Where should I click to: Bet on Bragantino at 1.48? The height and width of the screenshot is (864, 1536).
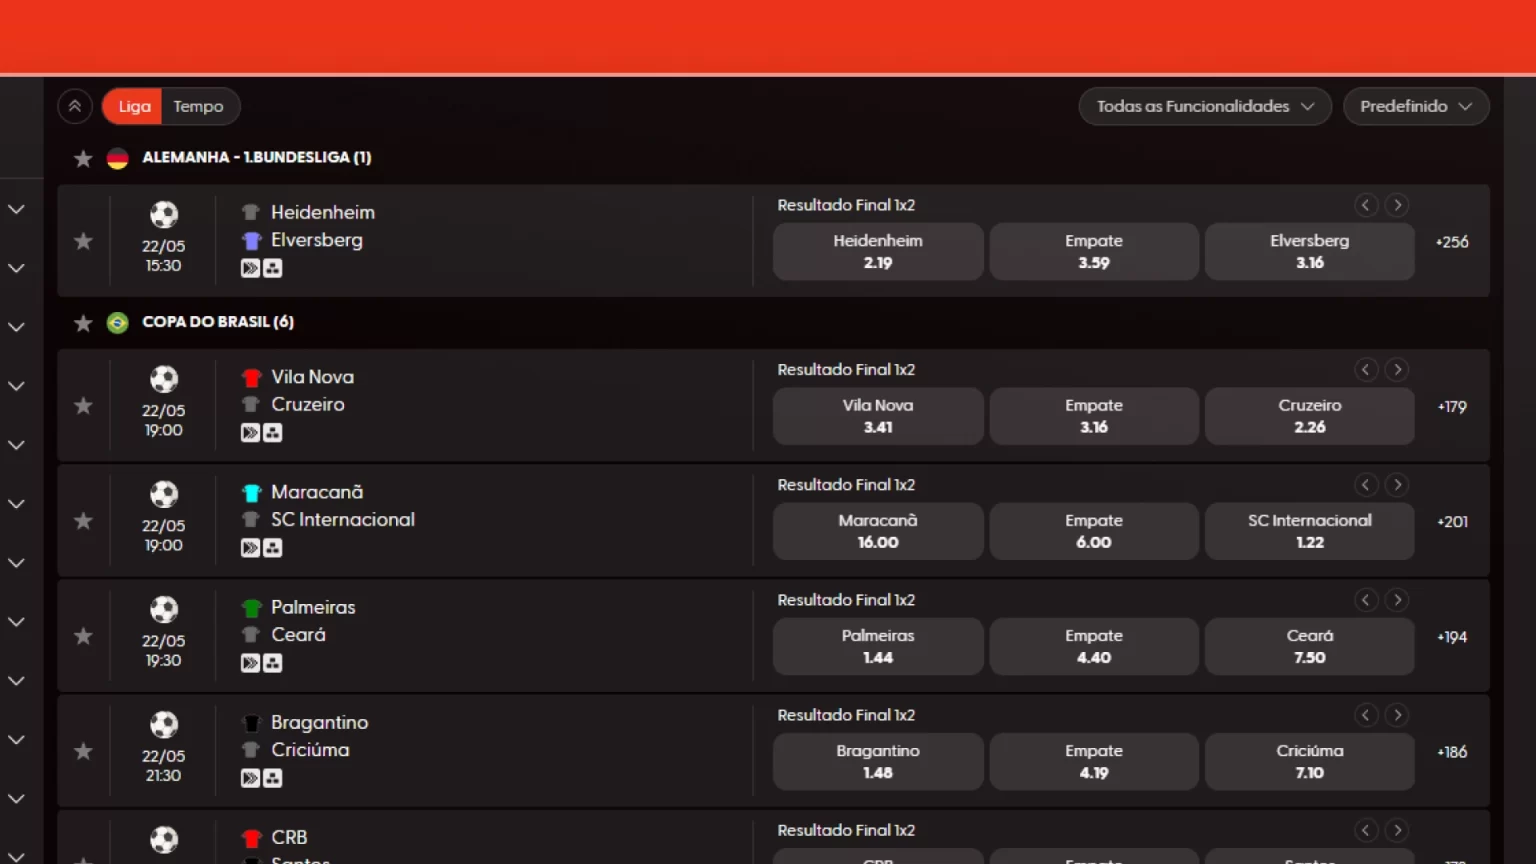pos(878,761)
